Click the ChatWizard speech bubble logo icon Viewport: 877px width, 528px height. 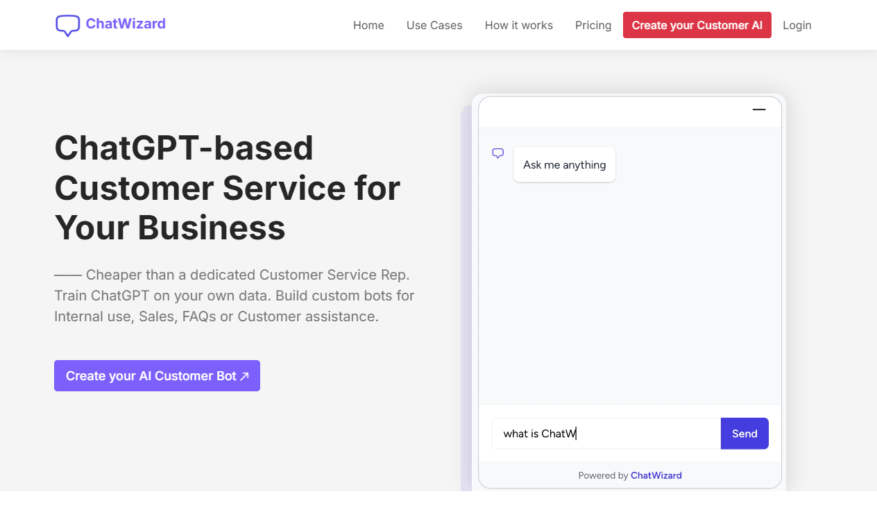[68, 25]
